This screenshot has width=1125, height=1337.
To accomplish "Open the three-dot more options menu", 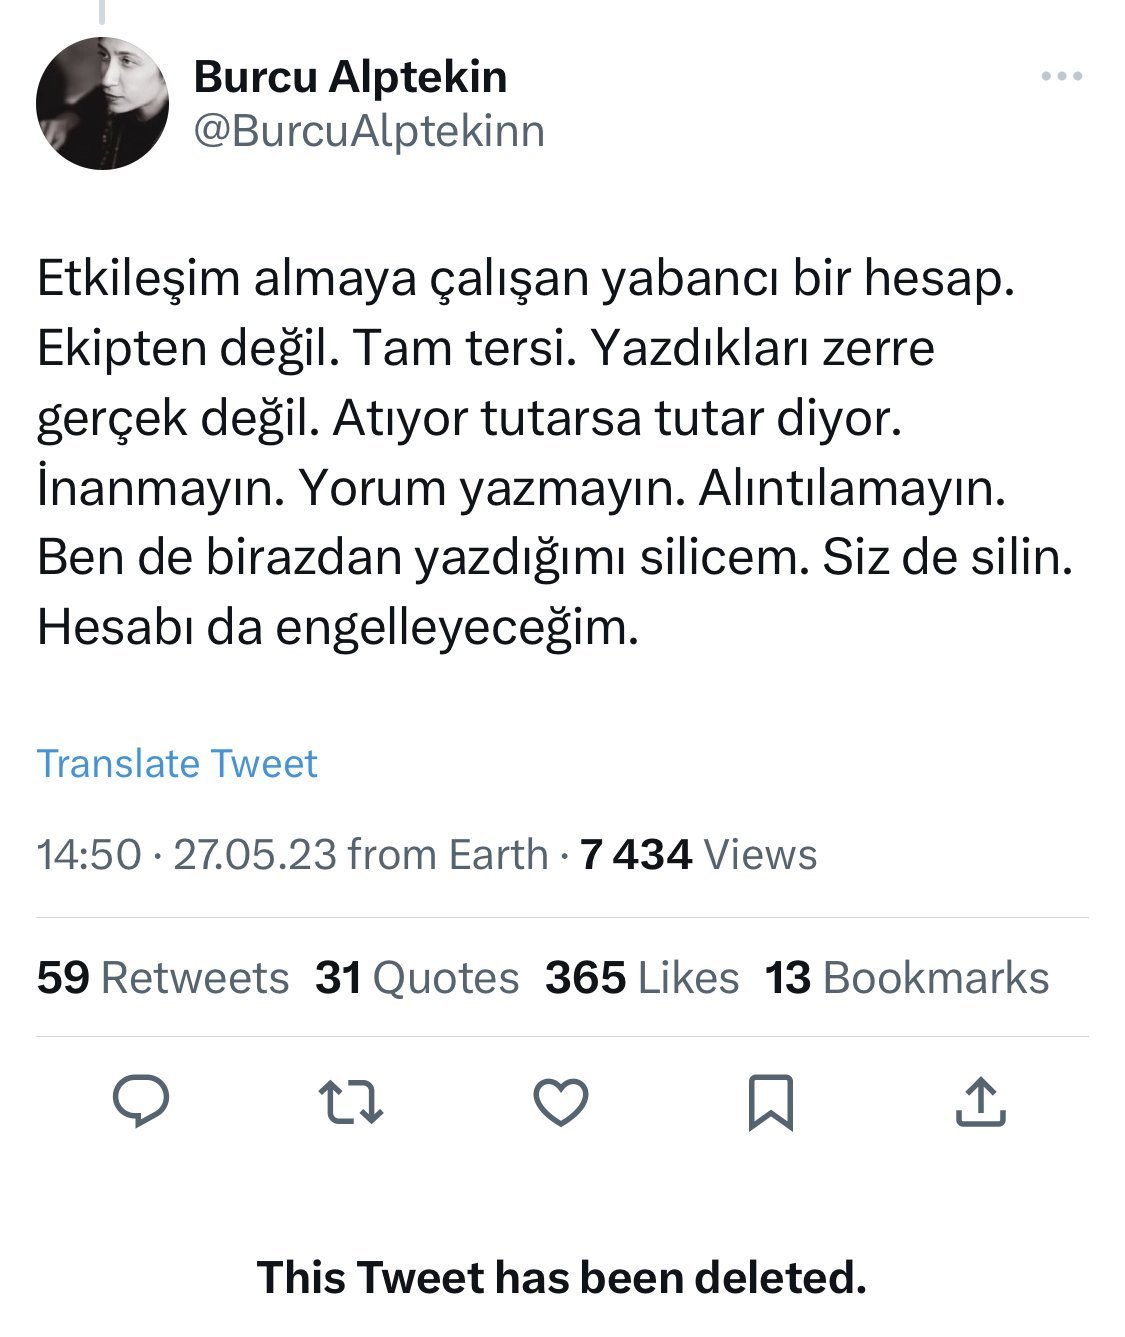I will (1061, 77).
